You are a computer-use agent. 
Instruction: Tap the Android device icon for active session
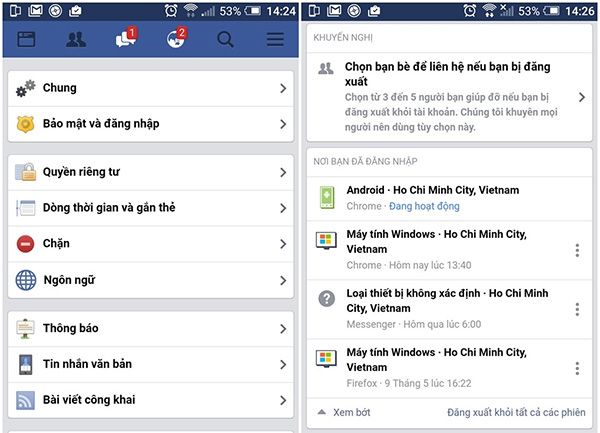point(327,197)
